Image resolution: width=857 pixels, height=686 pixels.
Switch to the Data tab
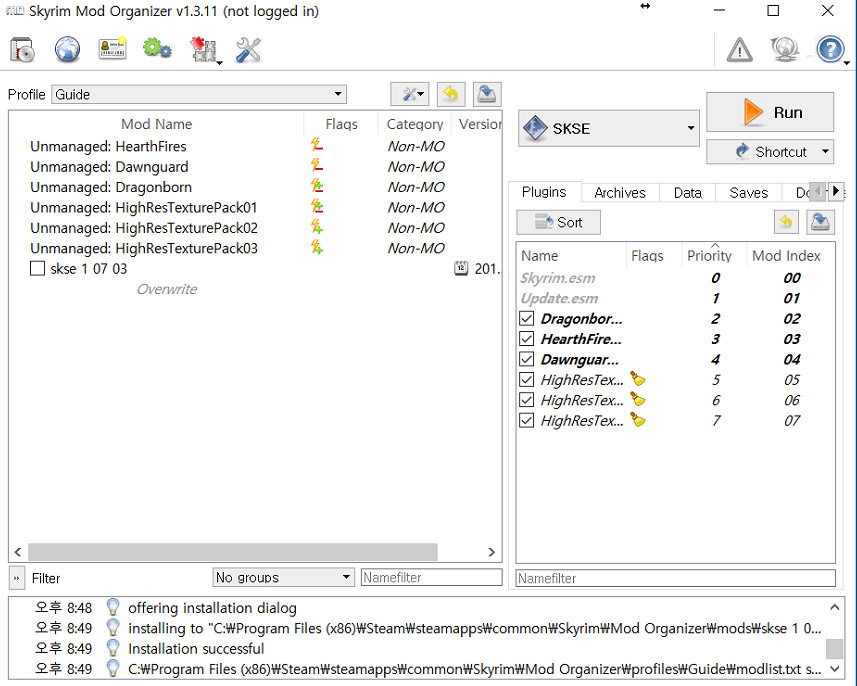click(688, 193)
